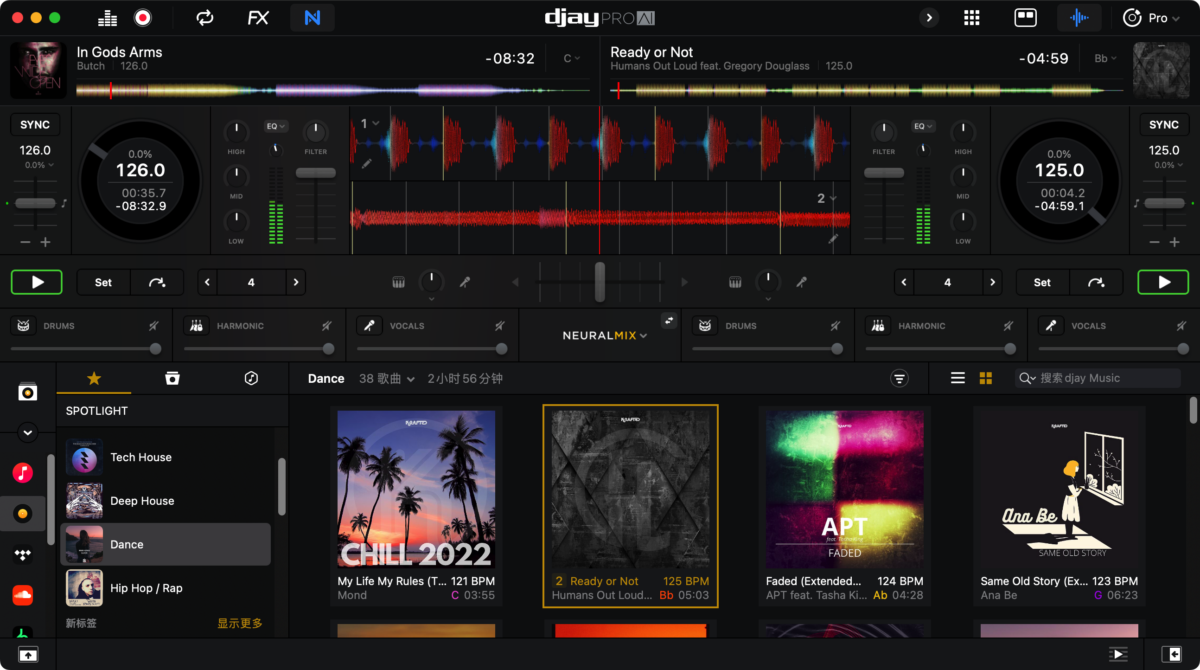Select the Spotlight star tab

(x=94, y=378)
